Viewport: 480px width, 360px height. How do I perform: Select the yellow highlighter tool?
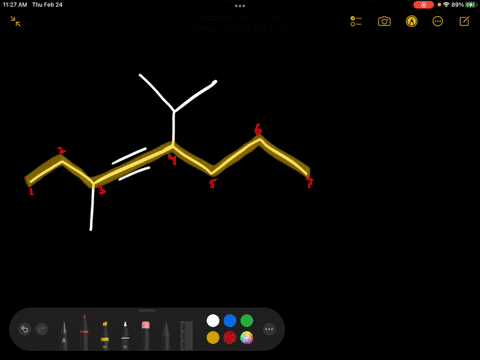pyautogui.click(x=105, y=335)
